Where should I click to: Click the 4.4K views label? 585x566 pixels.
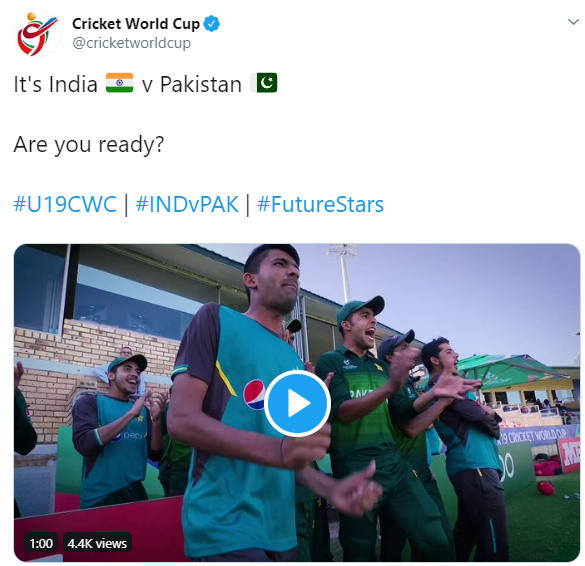click(x=97, y=543)
